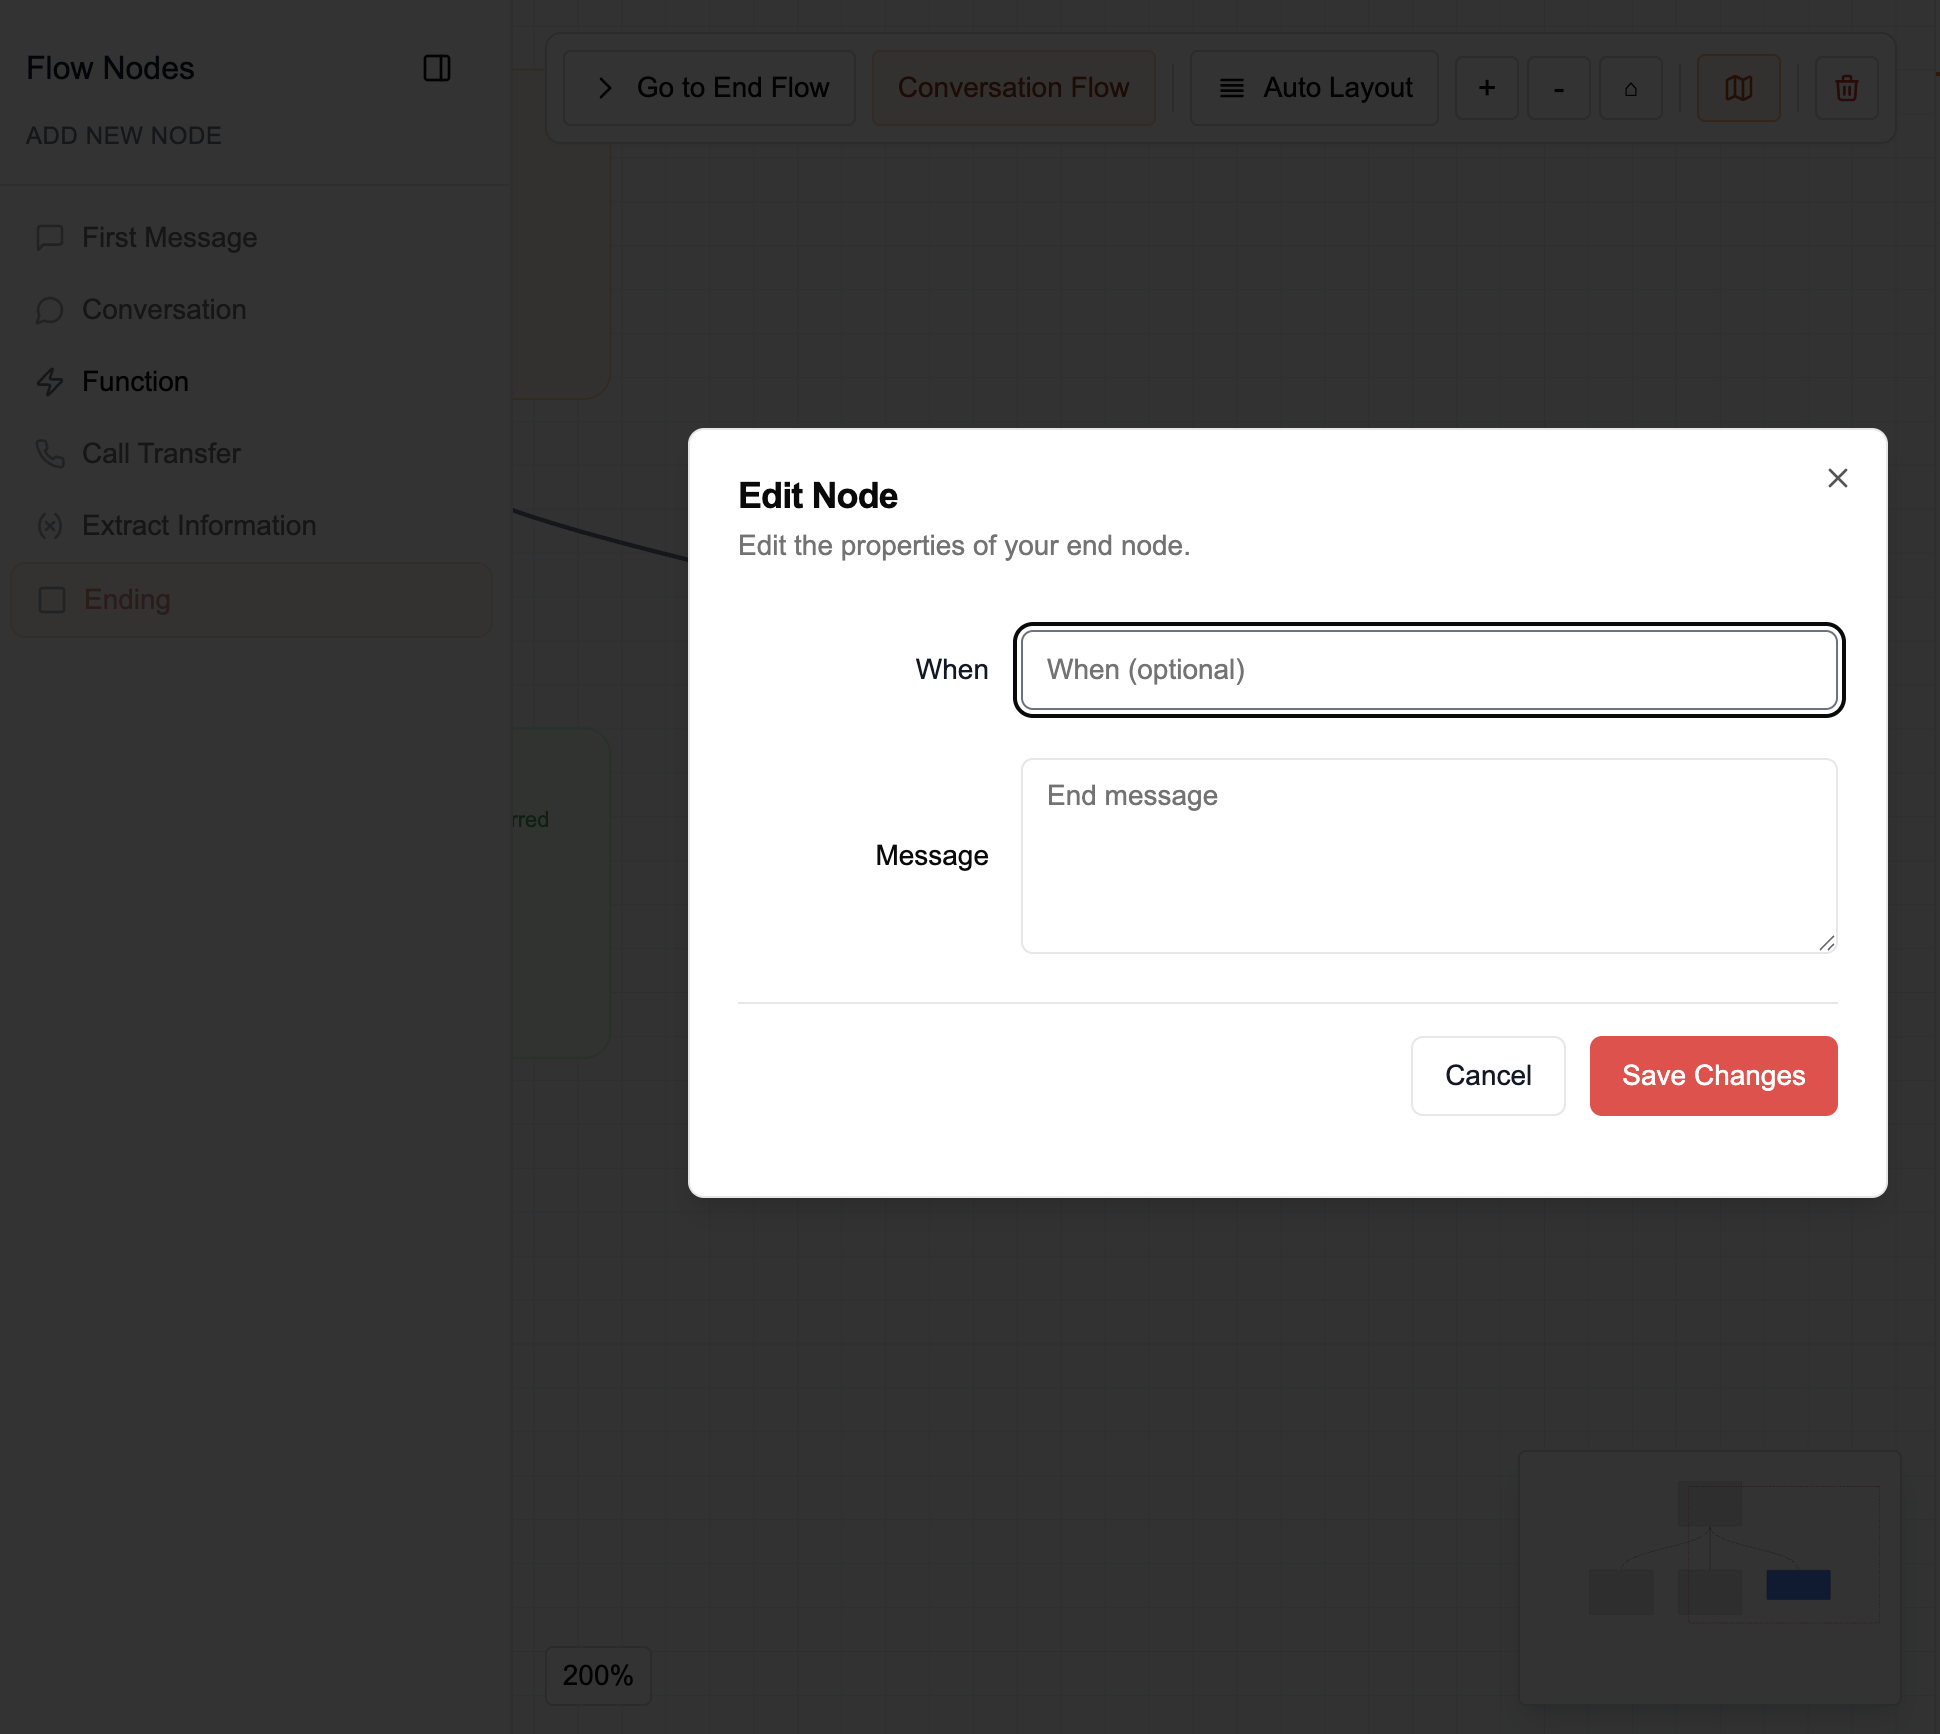Screen dimensions: 1940x1734
Task: Collapse the Flow Nodes sidebar panel icon
Action: [x=437, y=68]
